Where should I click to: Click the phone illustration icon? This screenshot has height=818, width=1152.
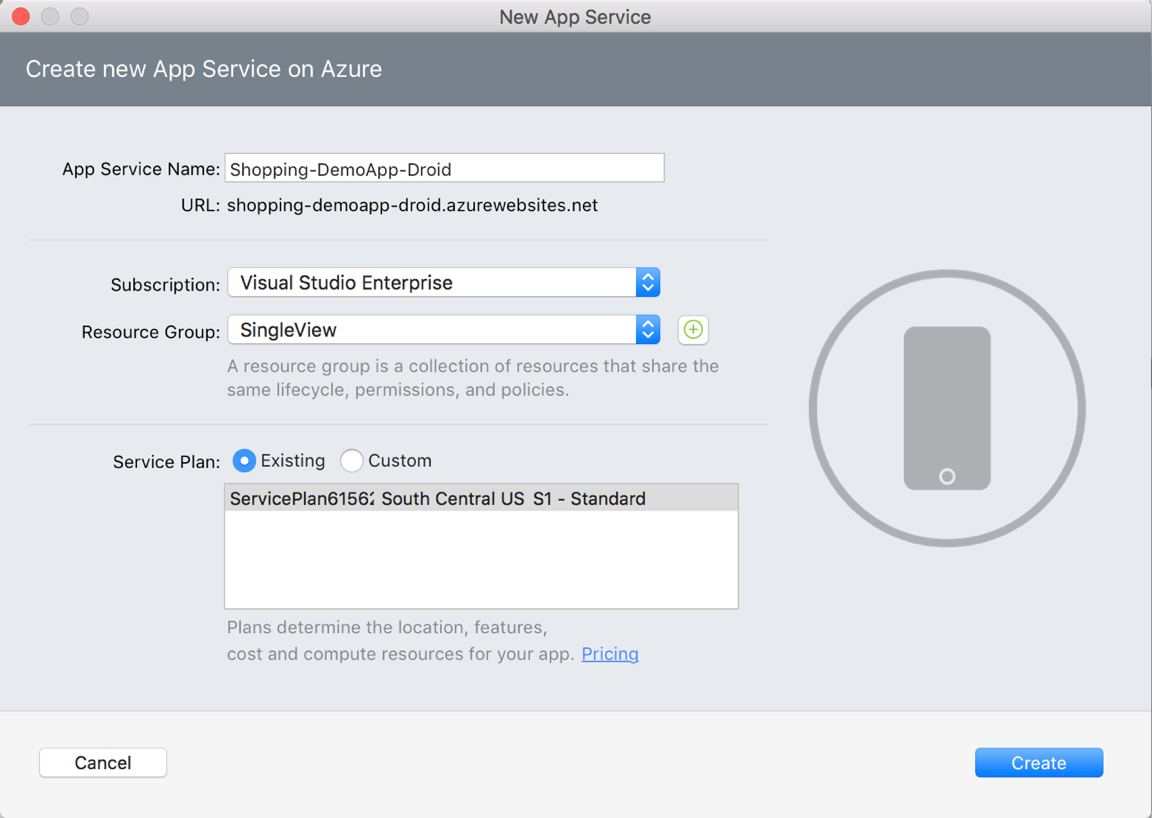click(947, 408)
